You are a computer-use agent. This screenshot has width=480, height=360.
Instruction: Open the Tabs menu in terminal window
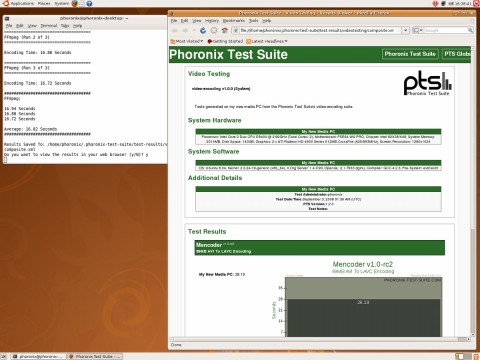pos(65,26)
